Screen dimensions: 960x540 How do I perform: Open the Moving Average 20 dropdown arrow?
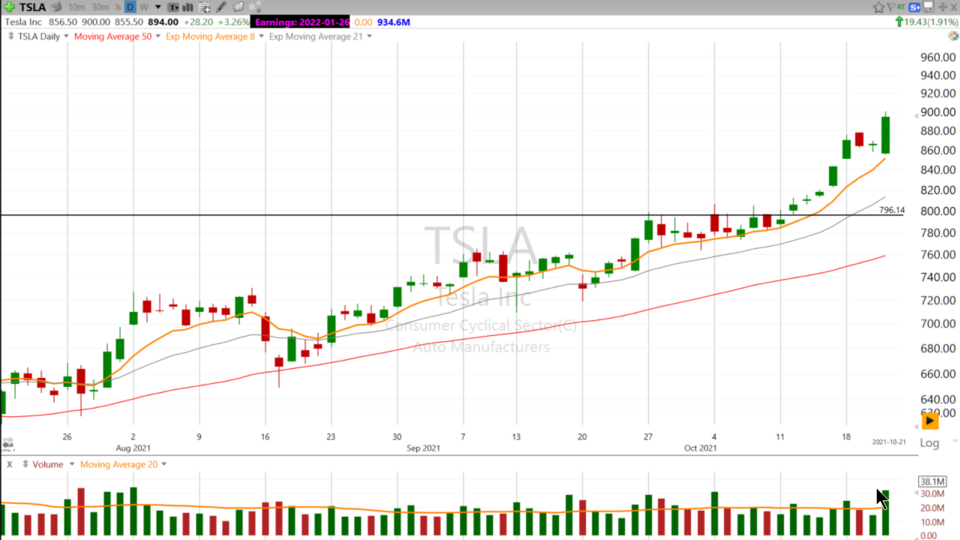(x=164, y=465)
